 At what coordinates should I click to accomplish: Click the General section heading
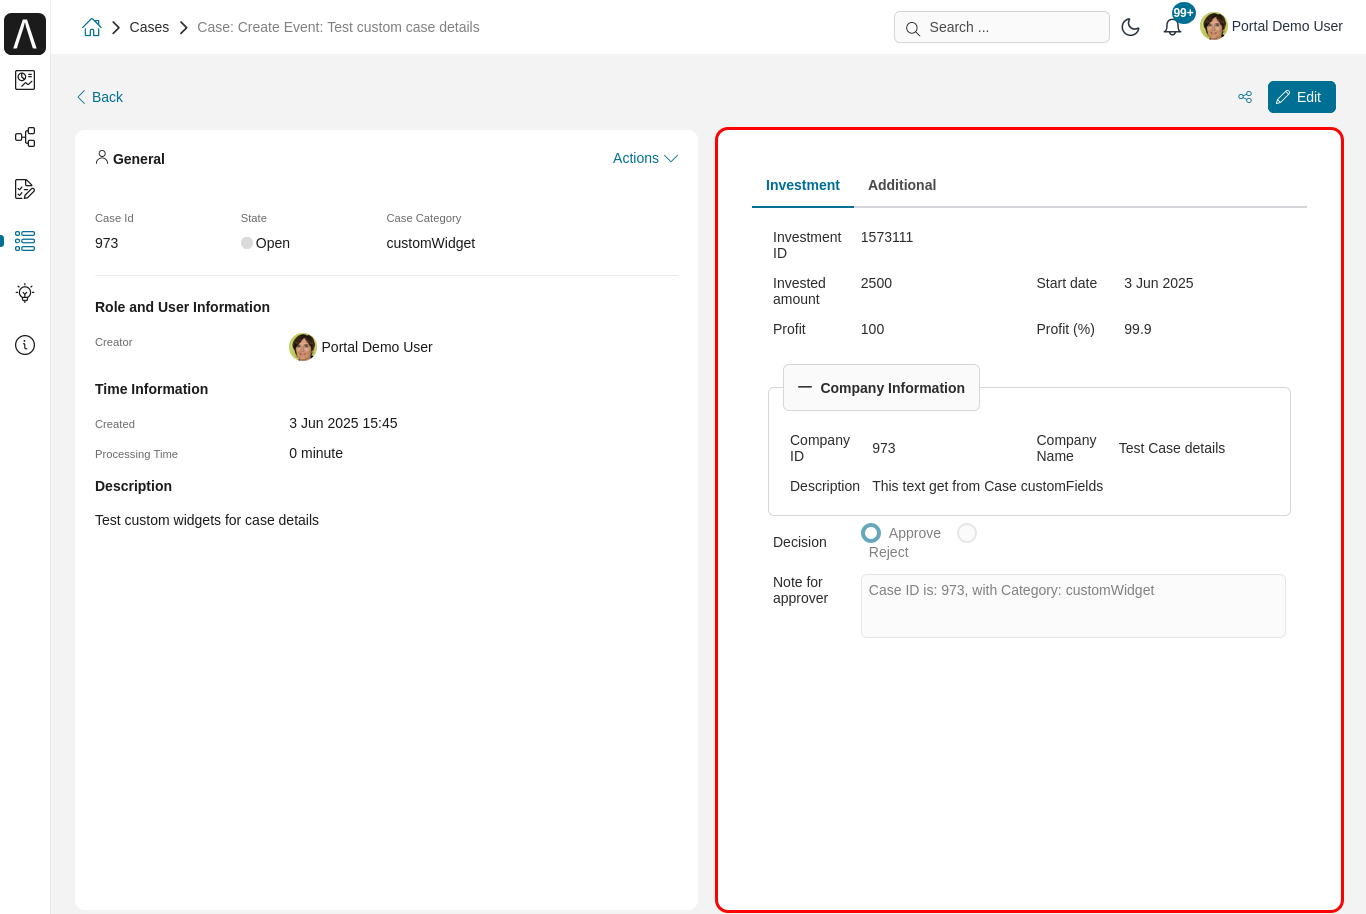point(138,159)
